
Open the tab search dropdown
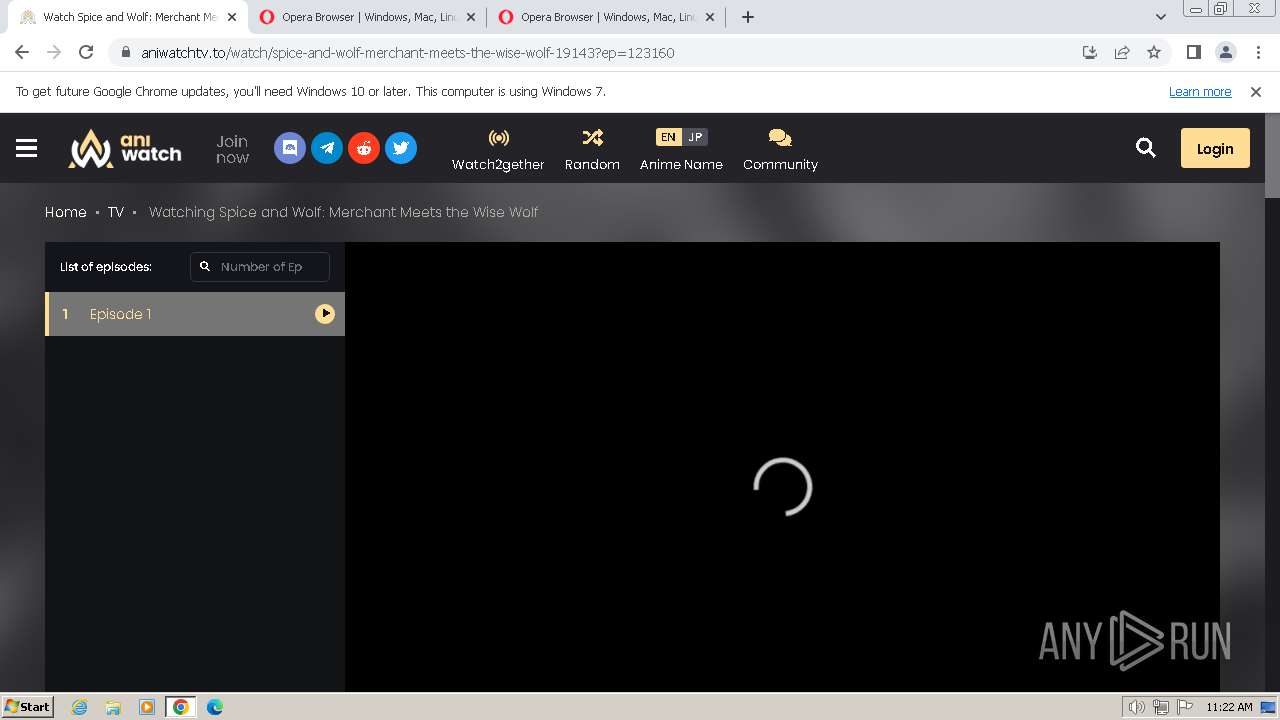coord(1160,17)
